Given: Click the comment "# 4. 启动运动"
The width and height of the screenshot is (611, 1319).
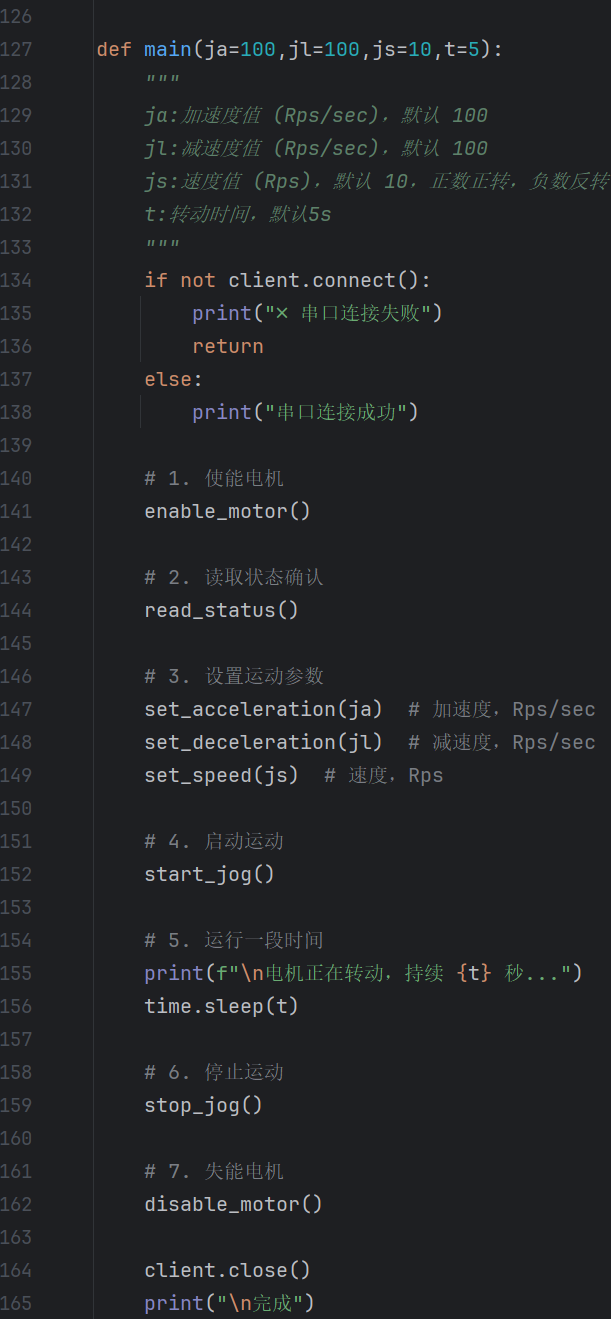Looking at the screenshot, I should [x=214, y=841].
